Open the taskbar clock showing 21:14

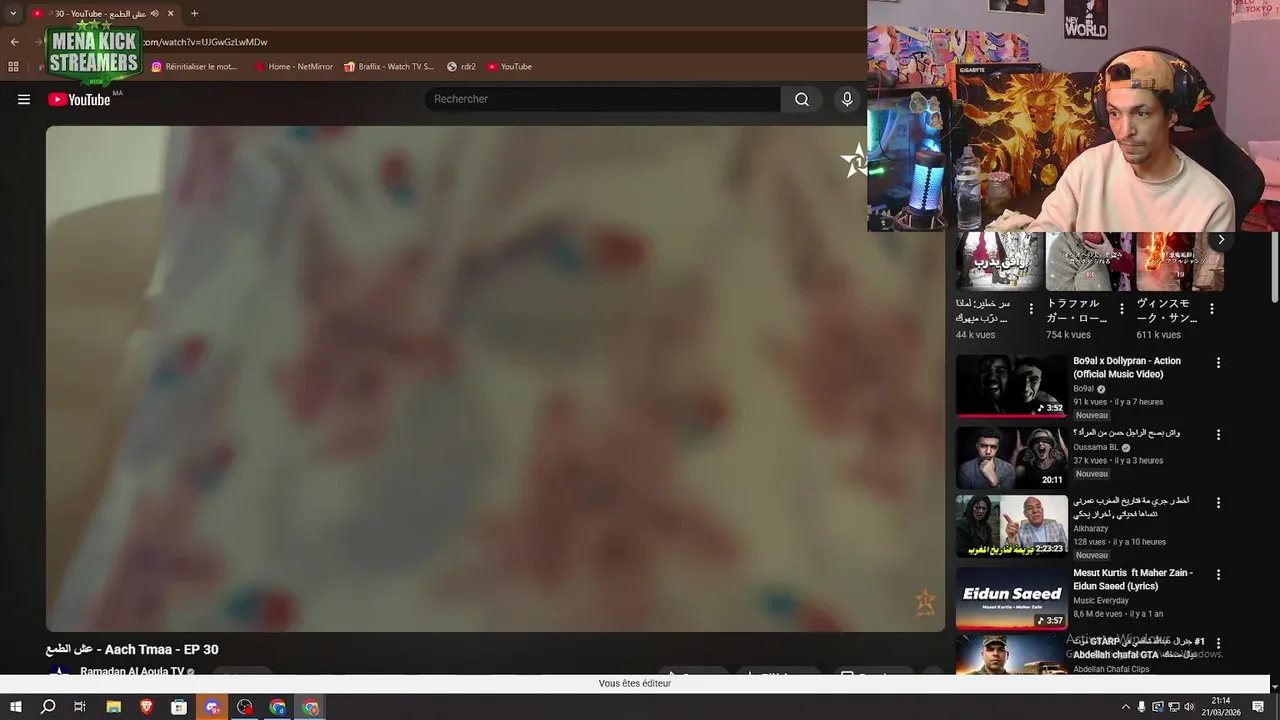click(1221, 707)
